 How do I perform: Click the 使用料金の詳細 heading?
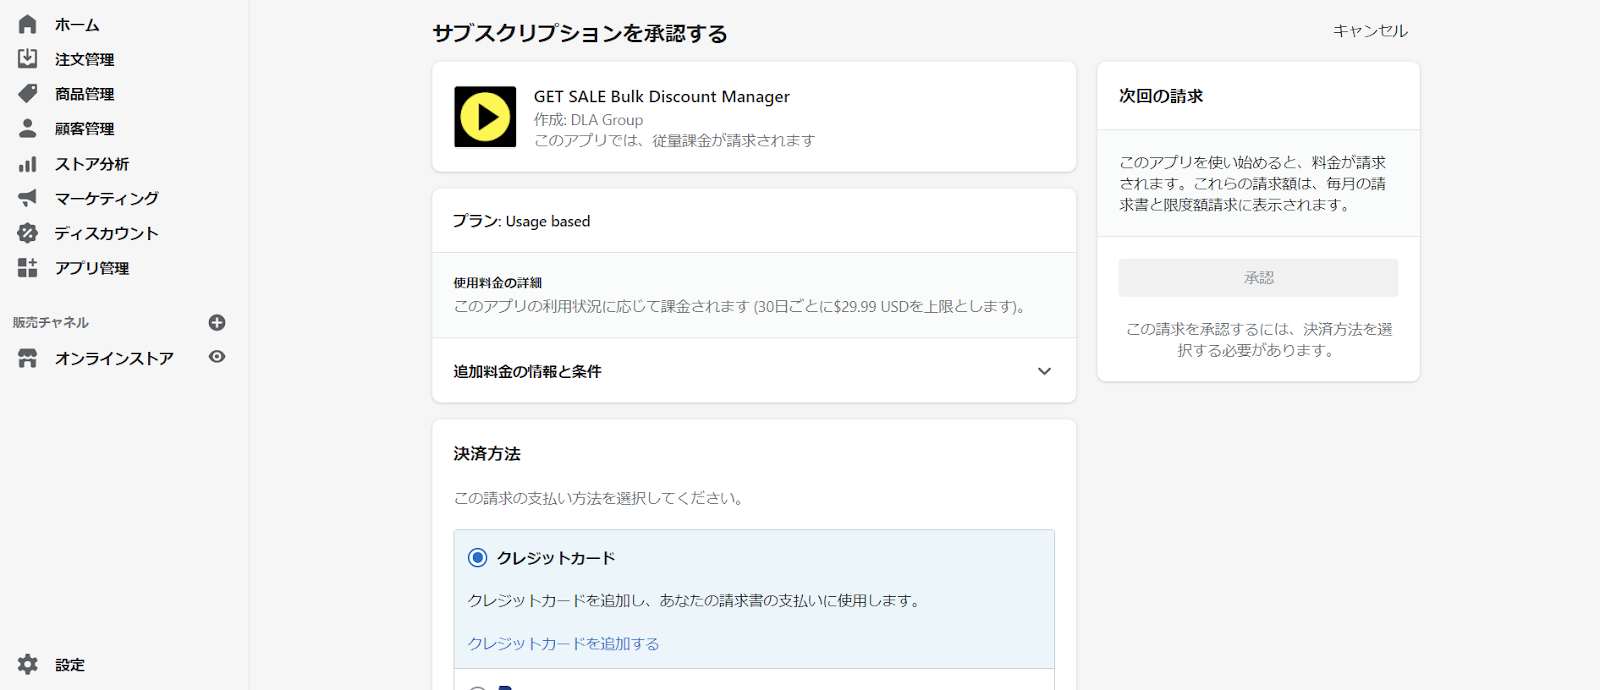(x=498, y=283)
